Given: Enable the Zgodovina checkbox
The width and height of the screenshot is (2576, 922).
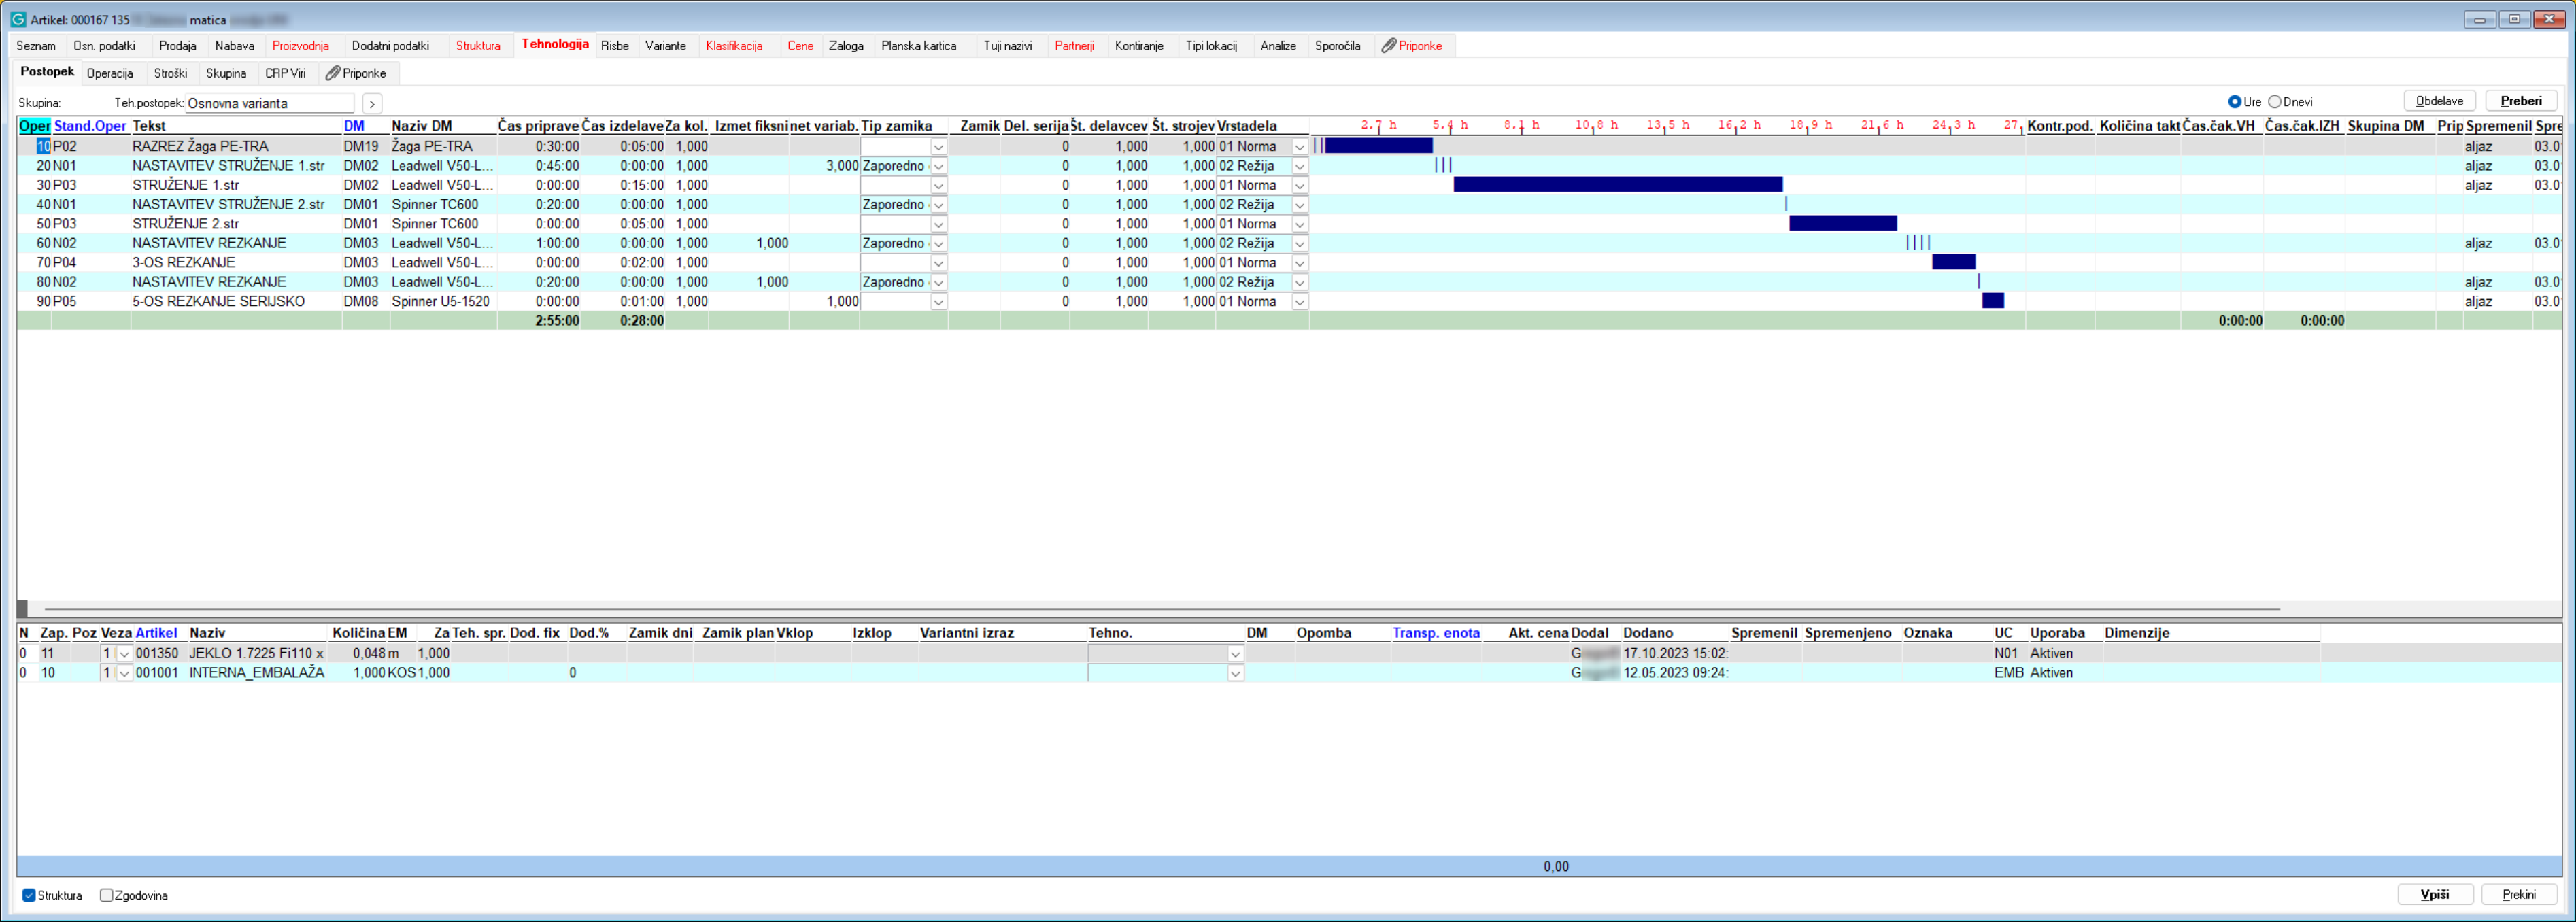Looking at the screenshot, I should [x=106, y=895].
